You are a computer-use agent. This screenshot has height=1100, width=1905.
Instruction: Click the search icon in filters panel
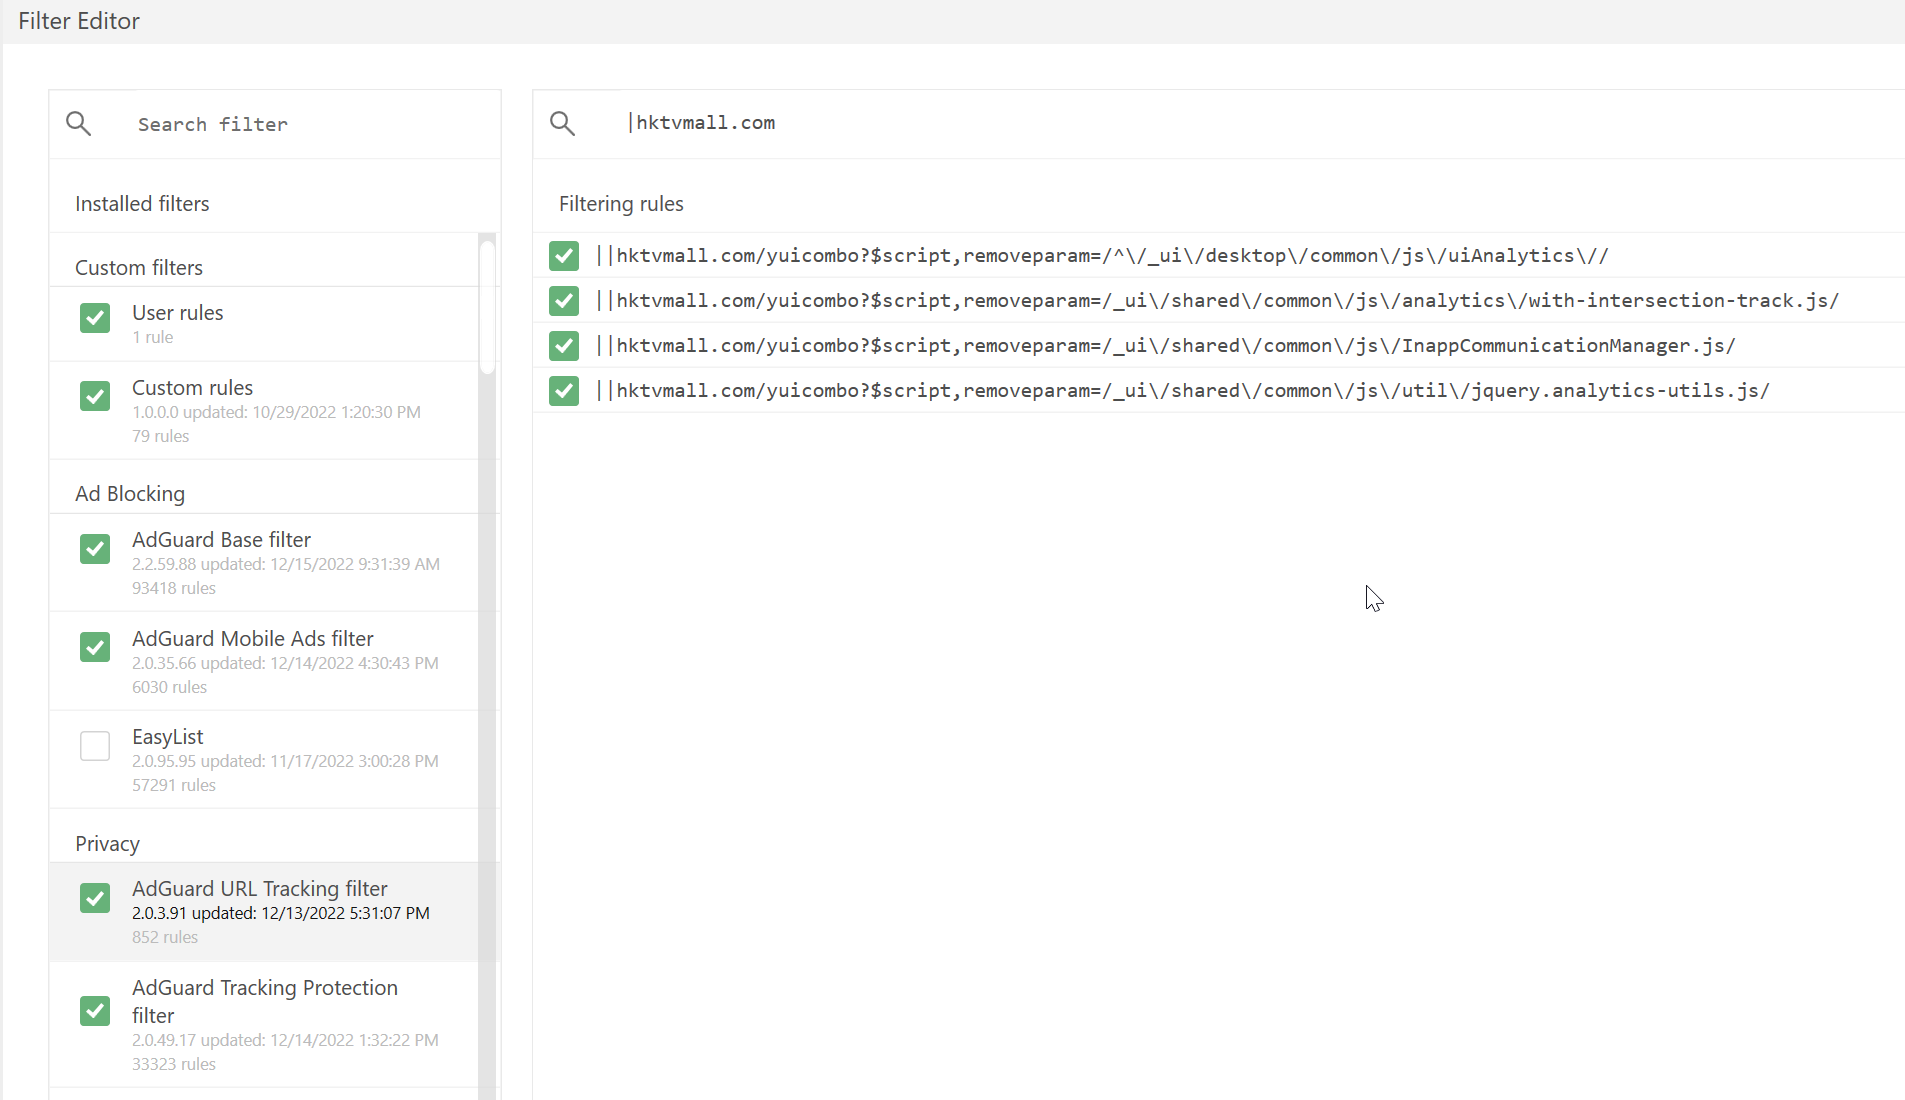(79, 124)
